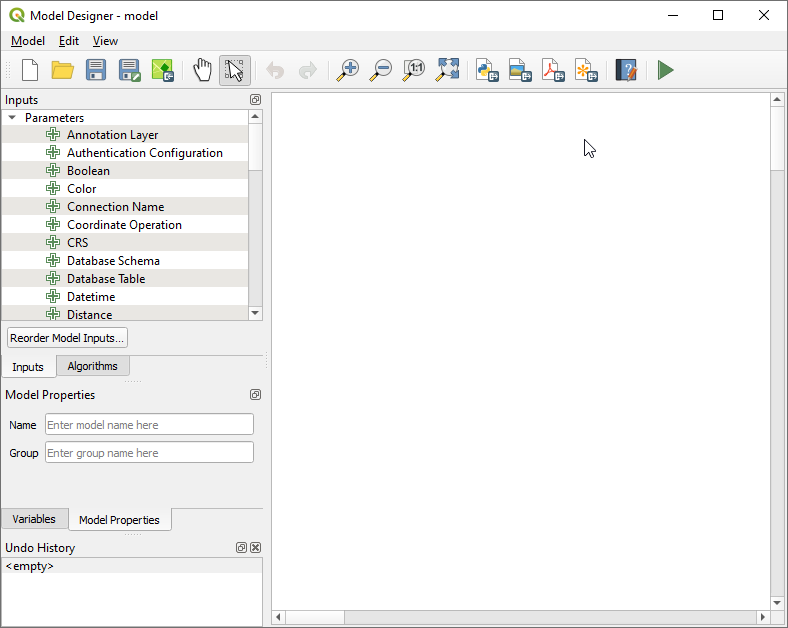Create a new model with the blank page icon
Image resolution: width=788 pixels, height=628 pixels.
coord(30,70)
